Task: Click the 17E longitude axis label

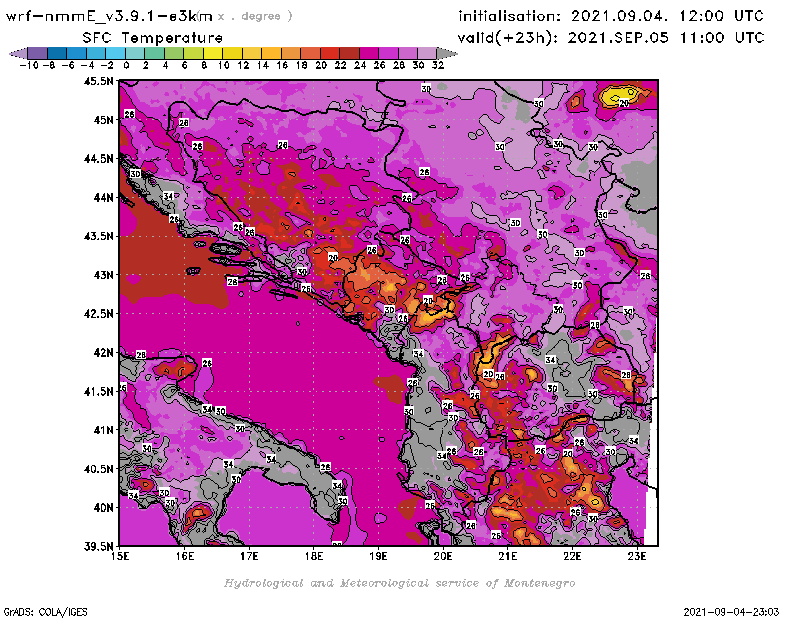Action: (249, 556)
